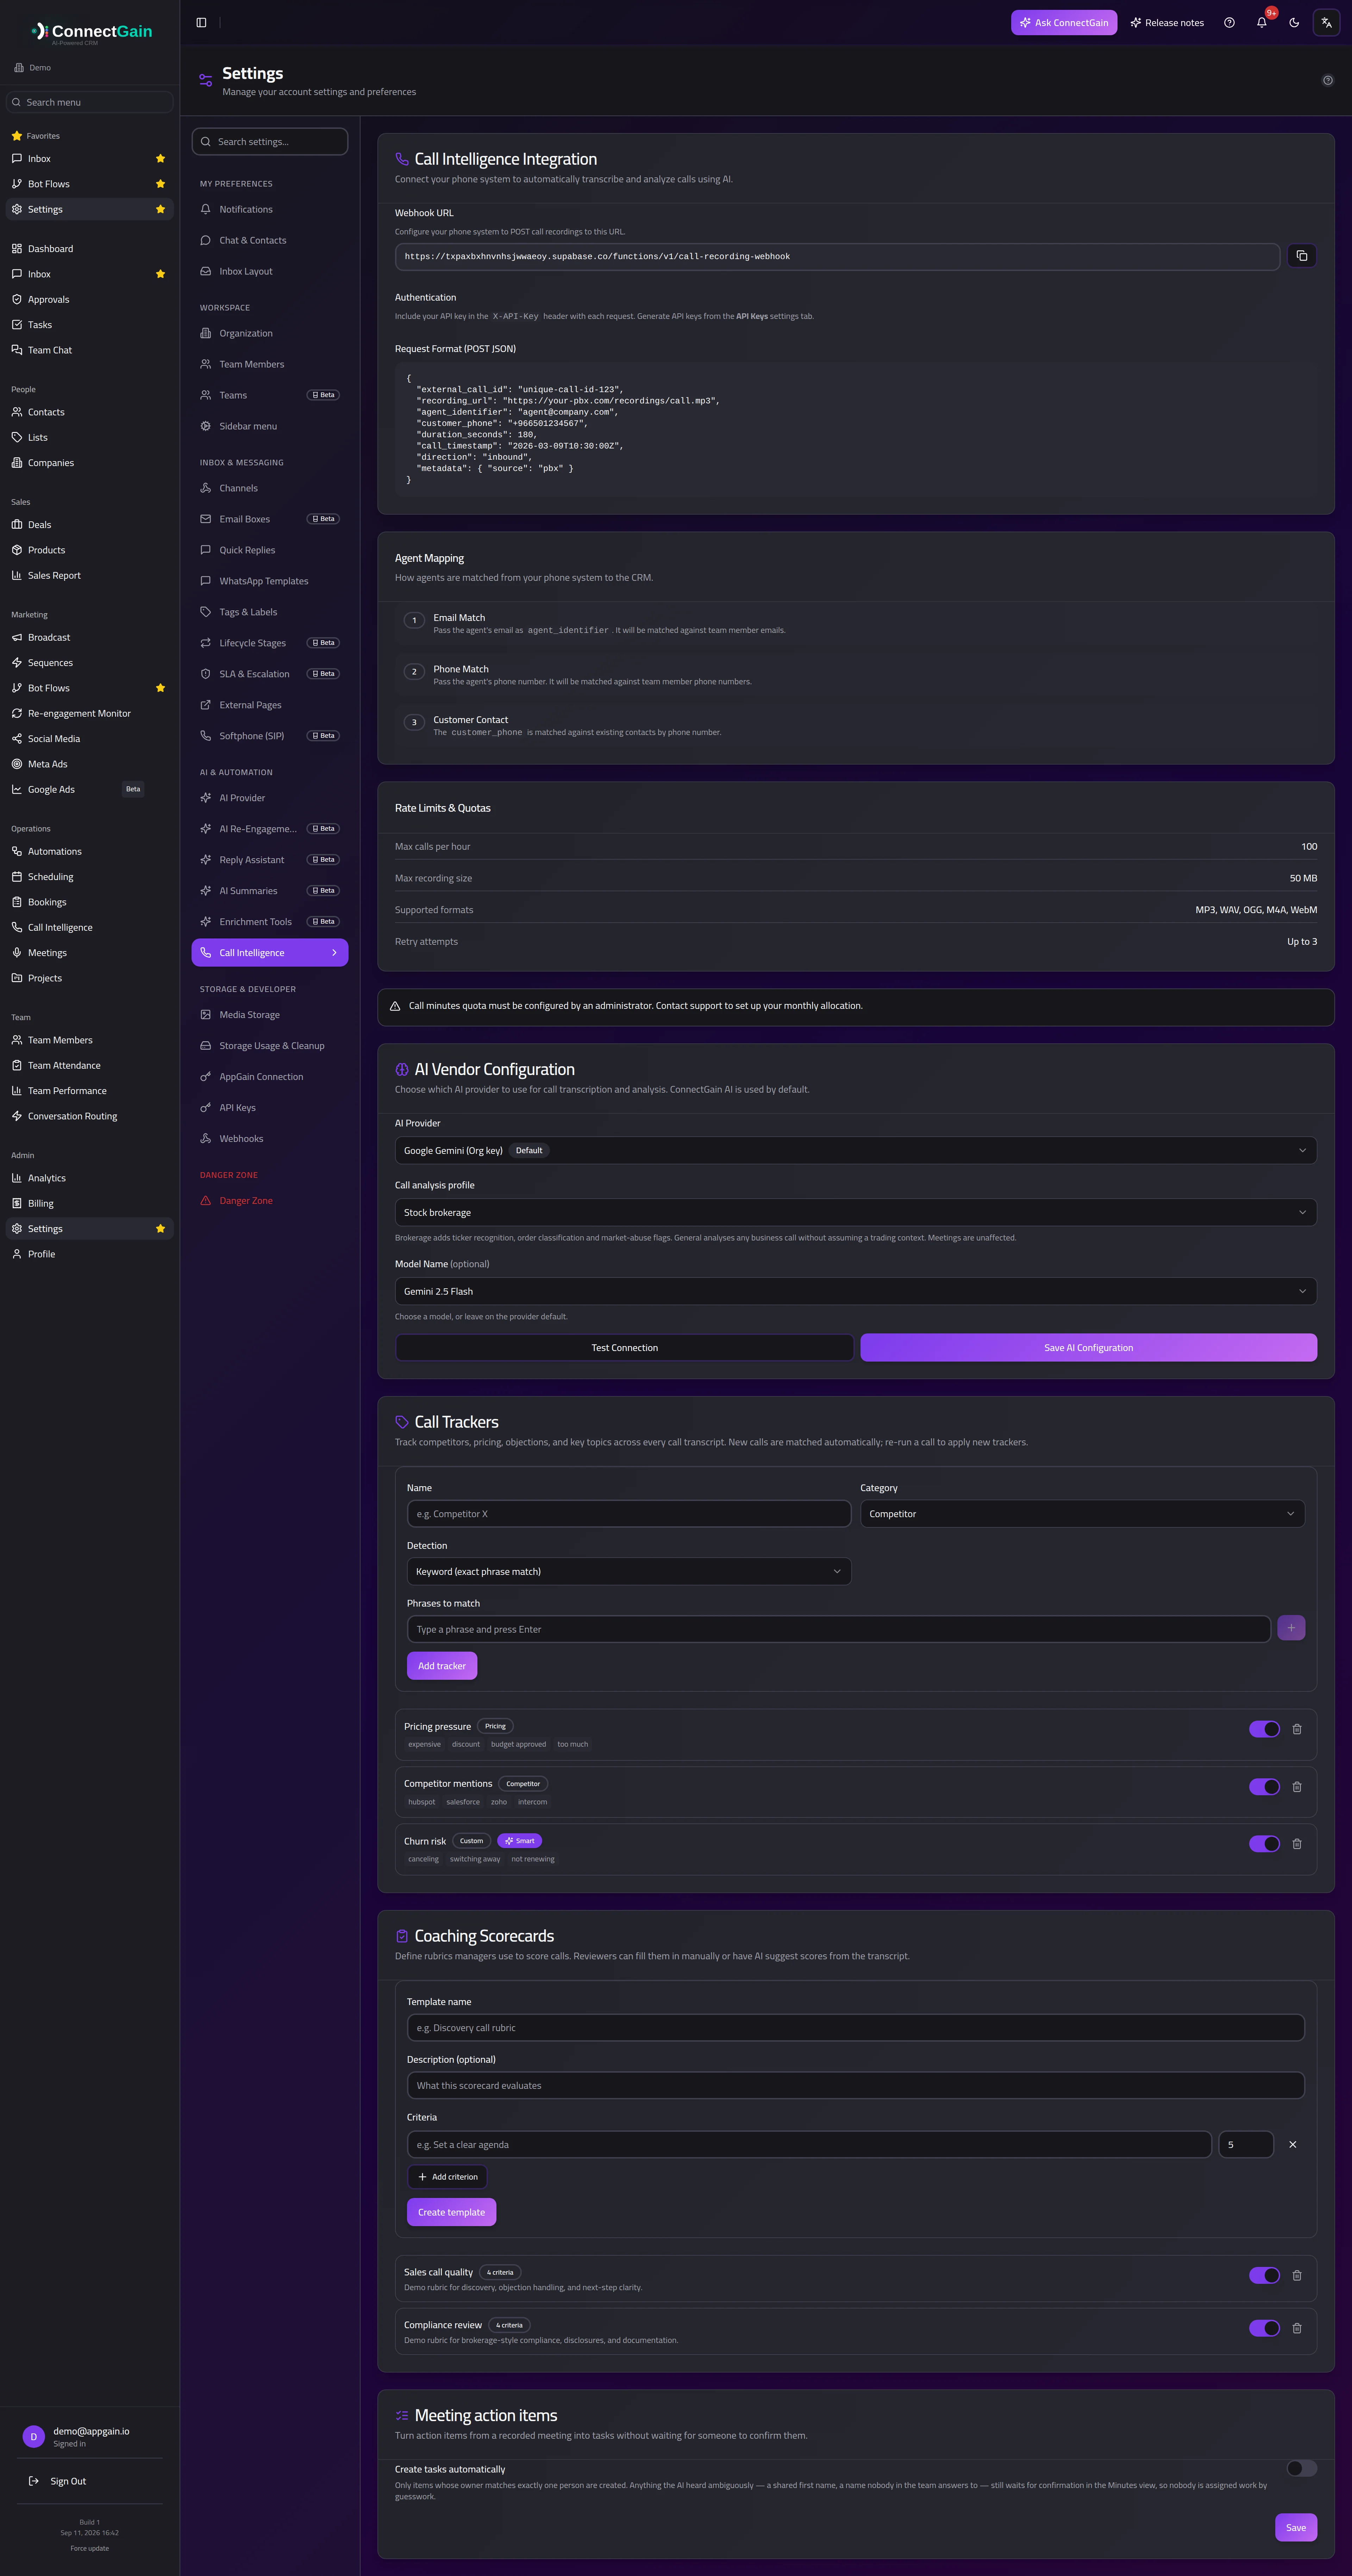1352x2576 pixels.
Task: Toggle off Sales call quality scorecard
Action: pos(1264,2275)
